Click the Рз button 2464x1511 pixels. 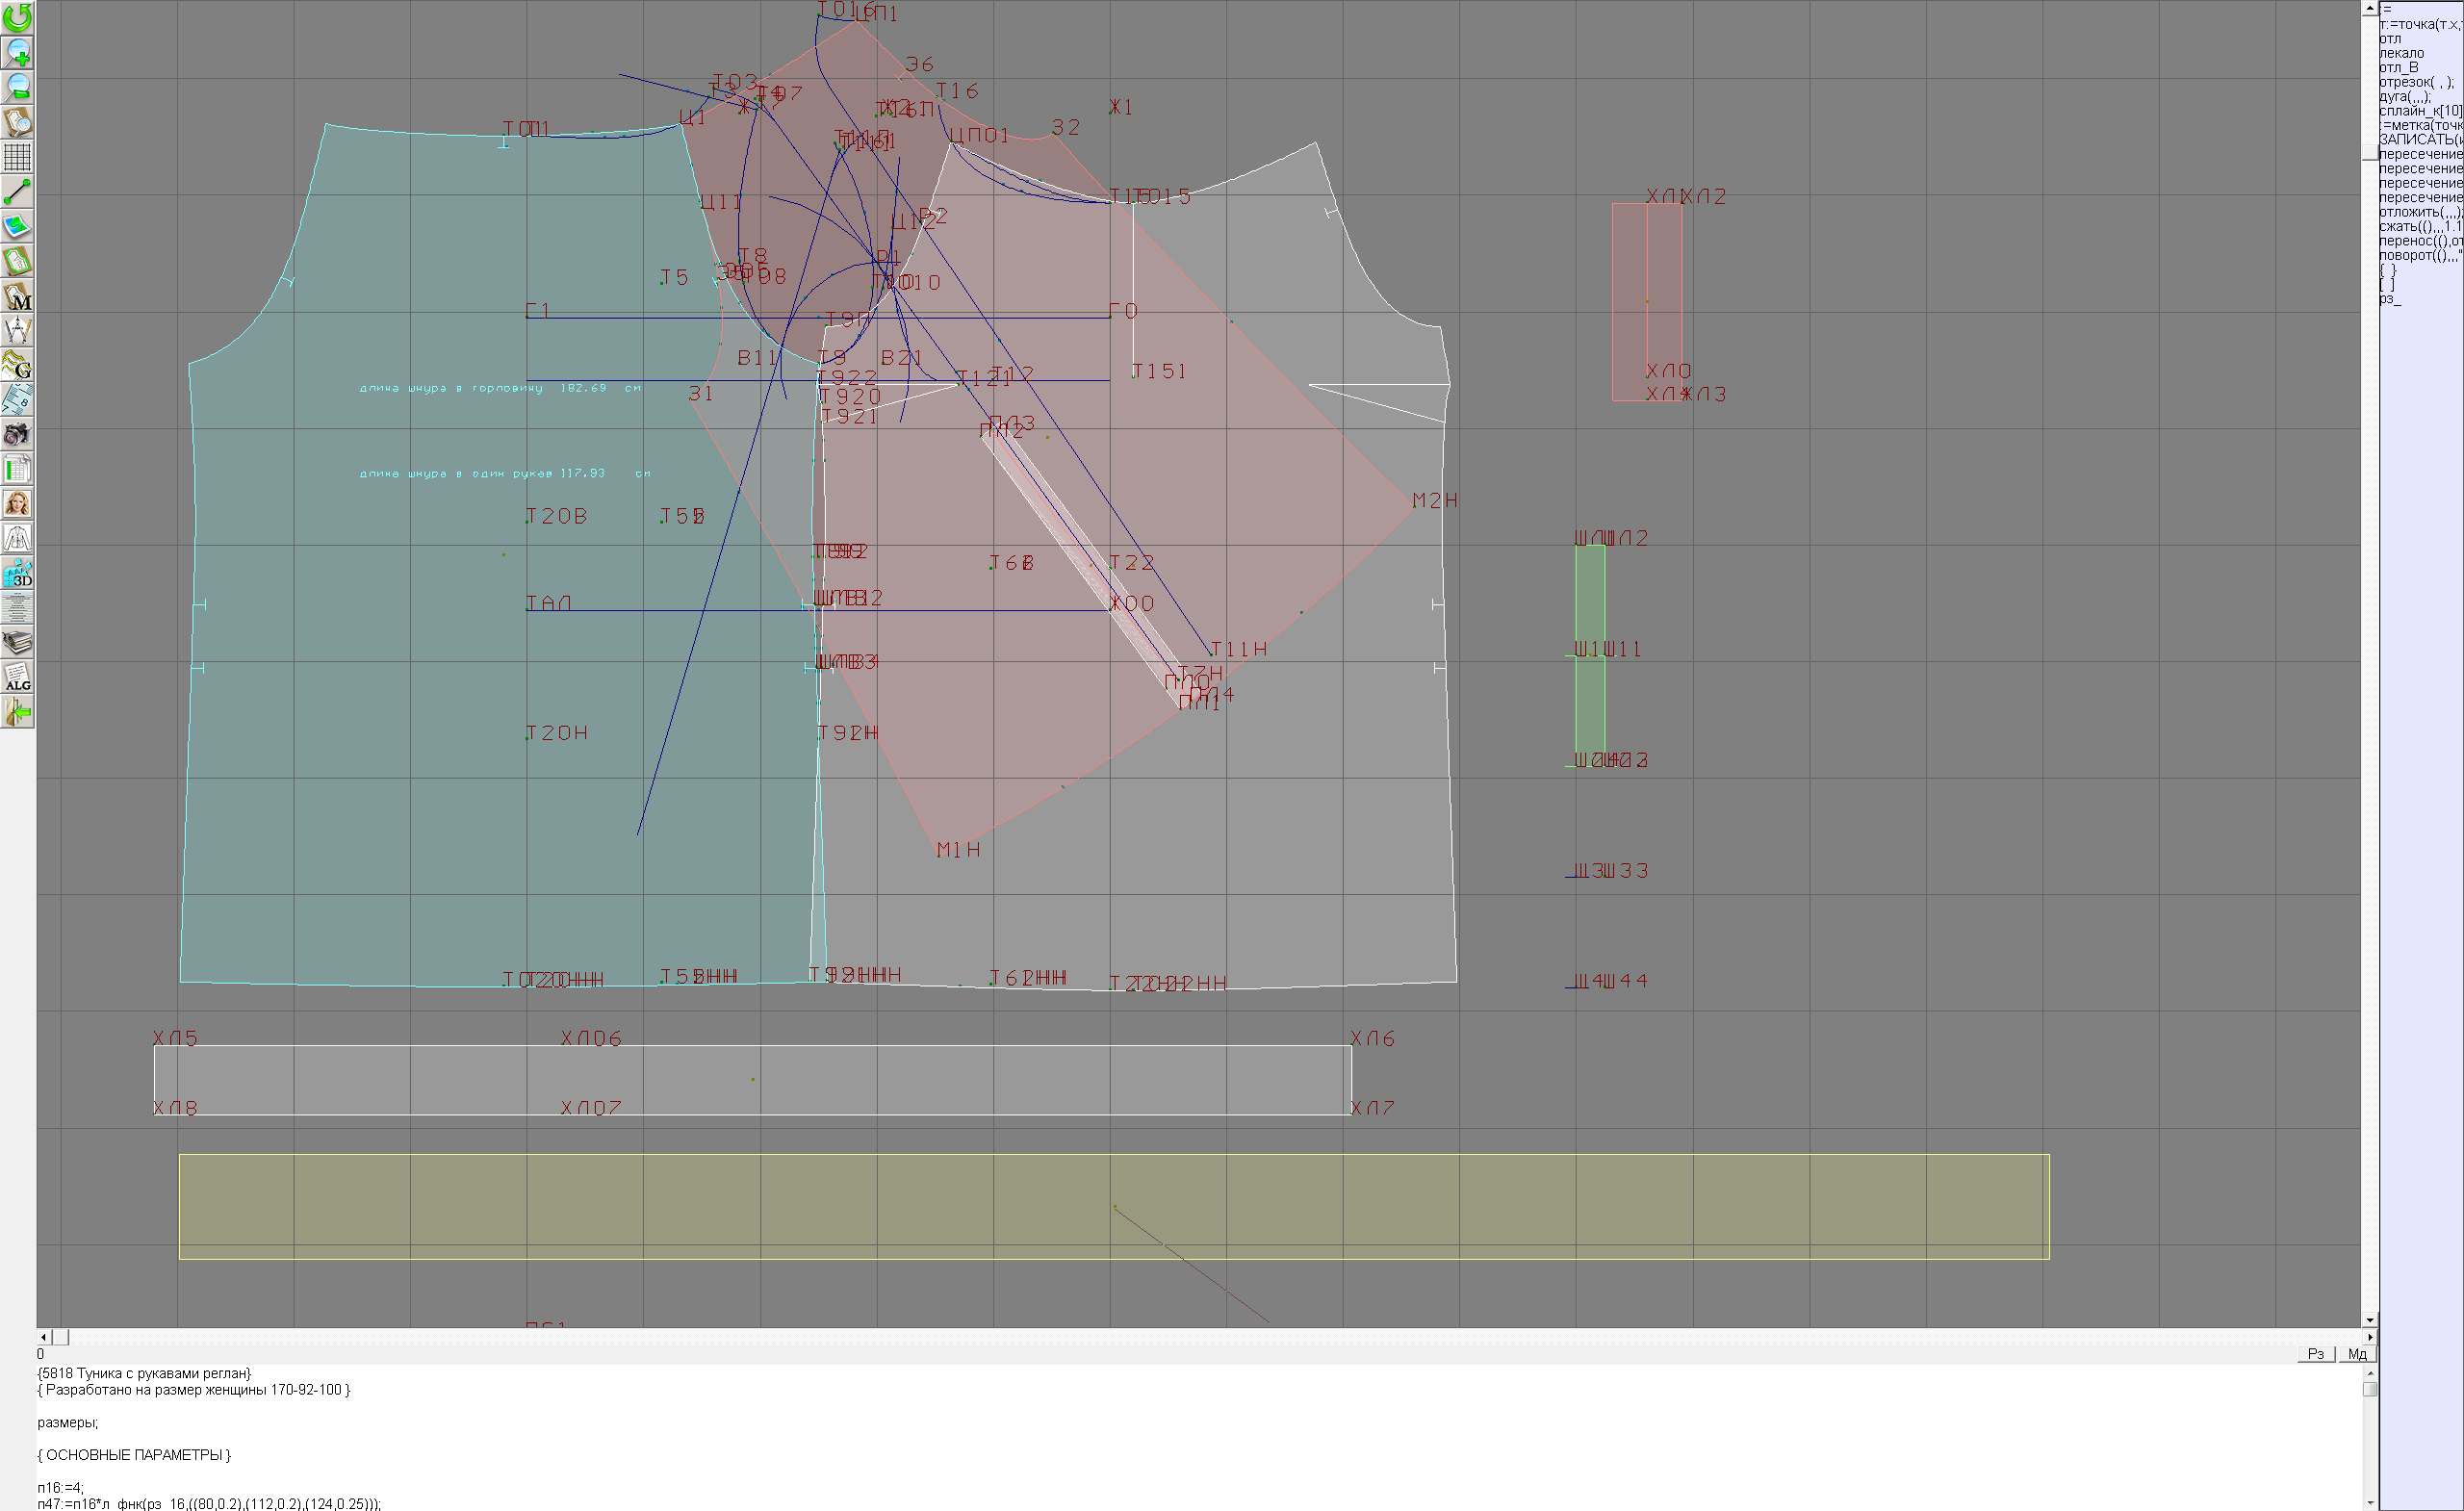tap(2315, 1353)
